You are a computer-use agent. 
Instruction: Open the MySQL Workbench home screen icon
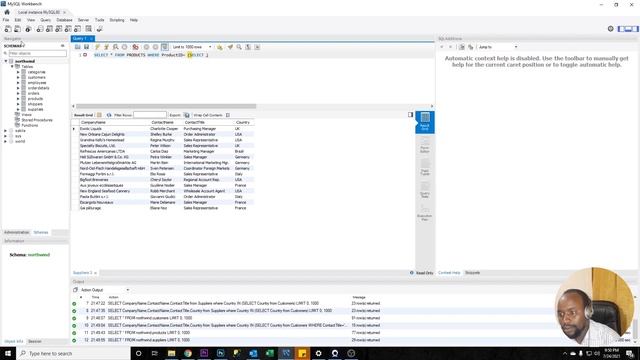pyautogui.click(x=7, y=12)
